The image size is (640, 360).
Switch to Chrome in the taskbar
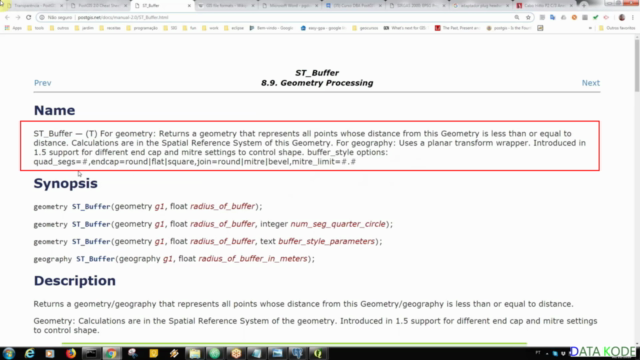tap(111, 353)
